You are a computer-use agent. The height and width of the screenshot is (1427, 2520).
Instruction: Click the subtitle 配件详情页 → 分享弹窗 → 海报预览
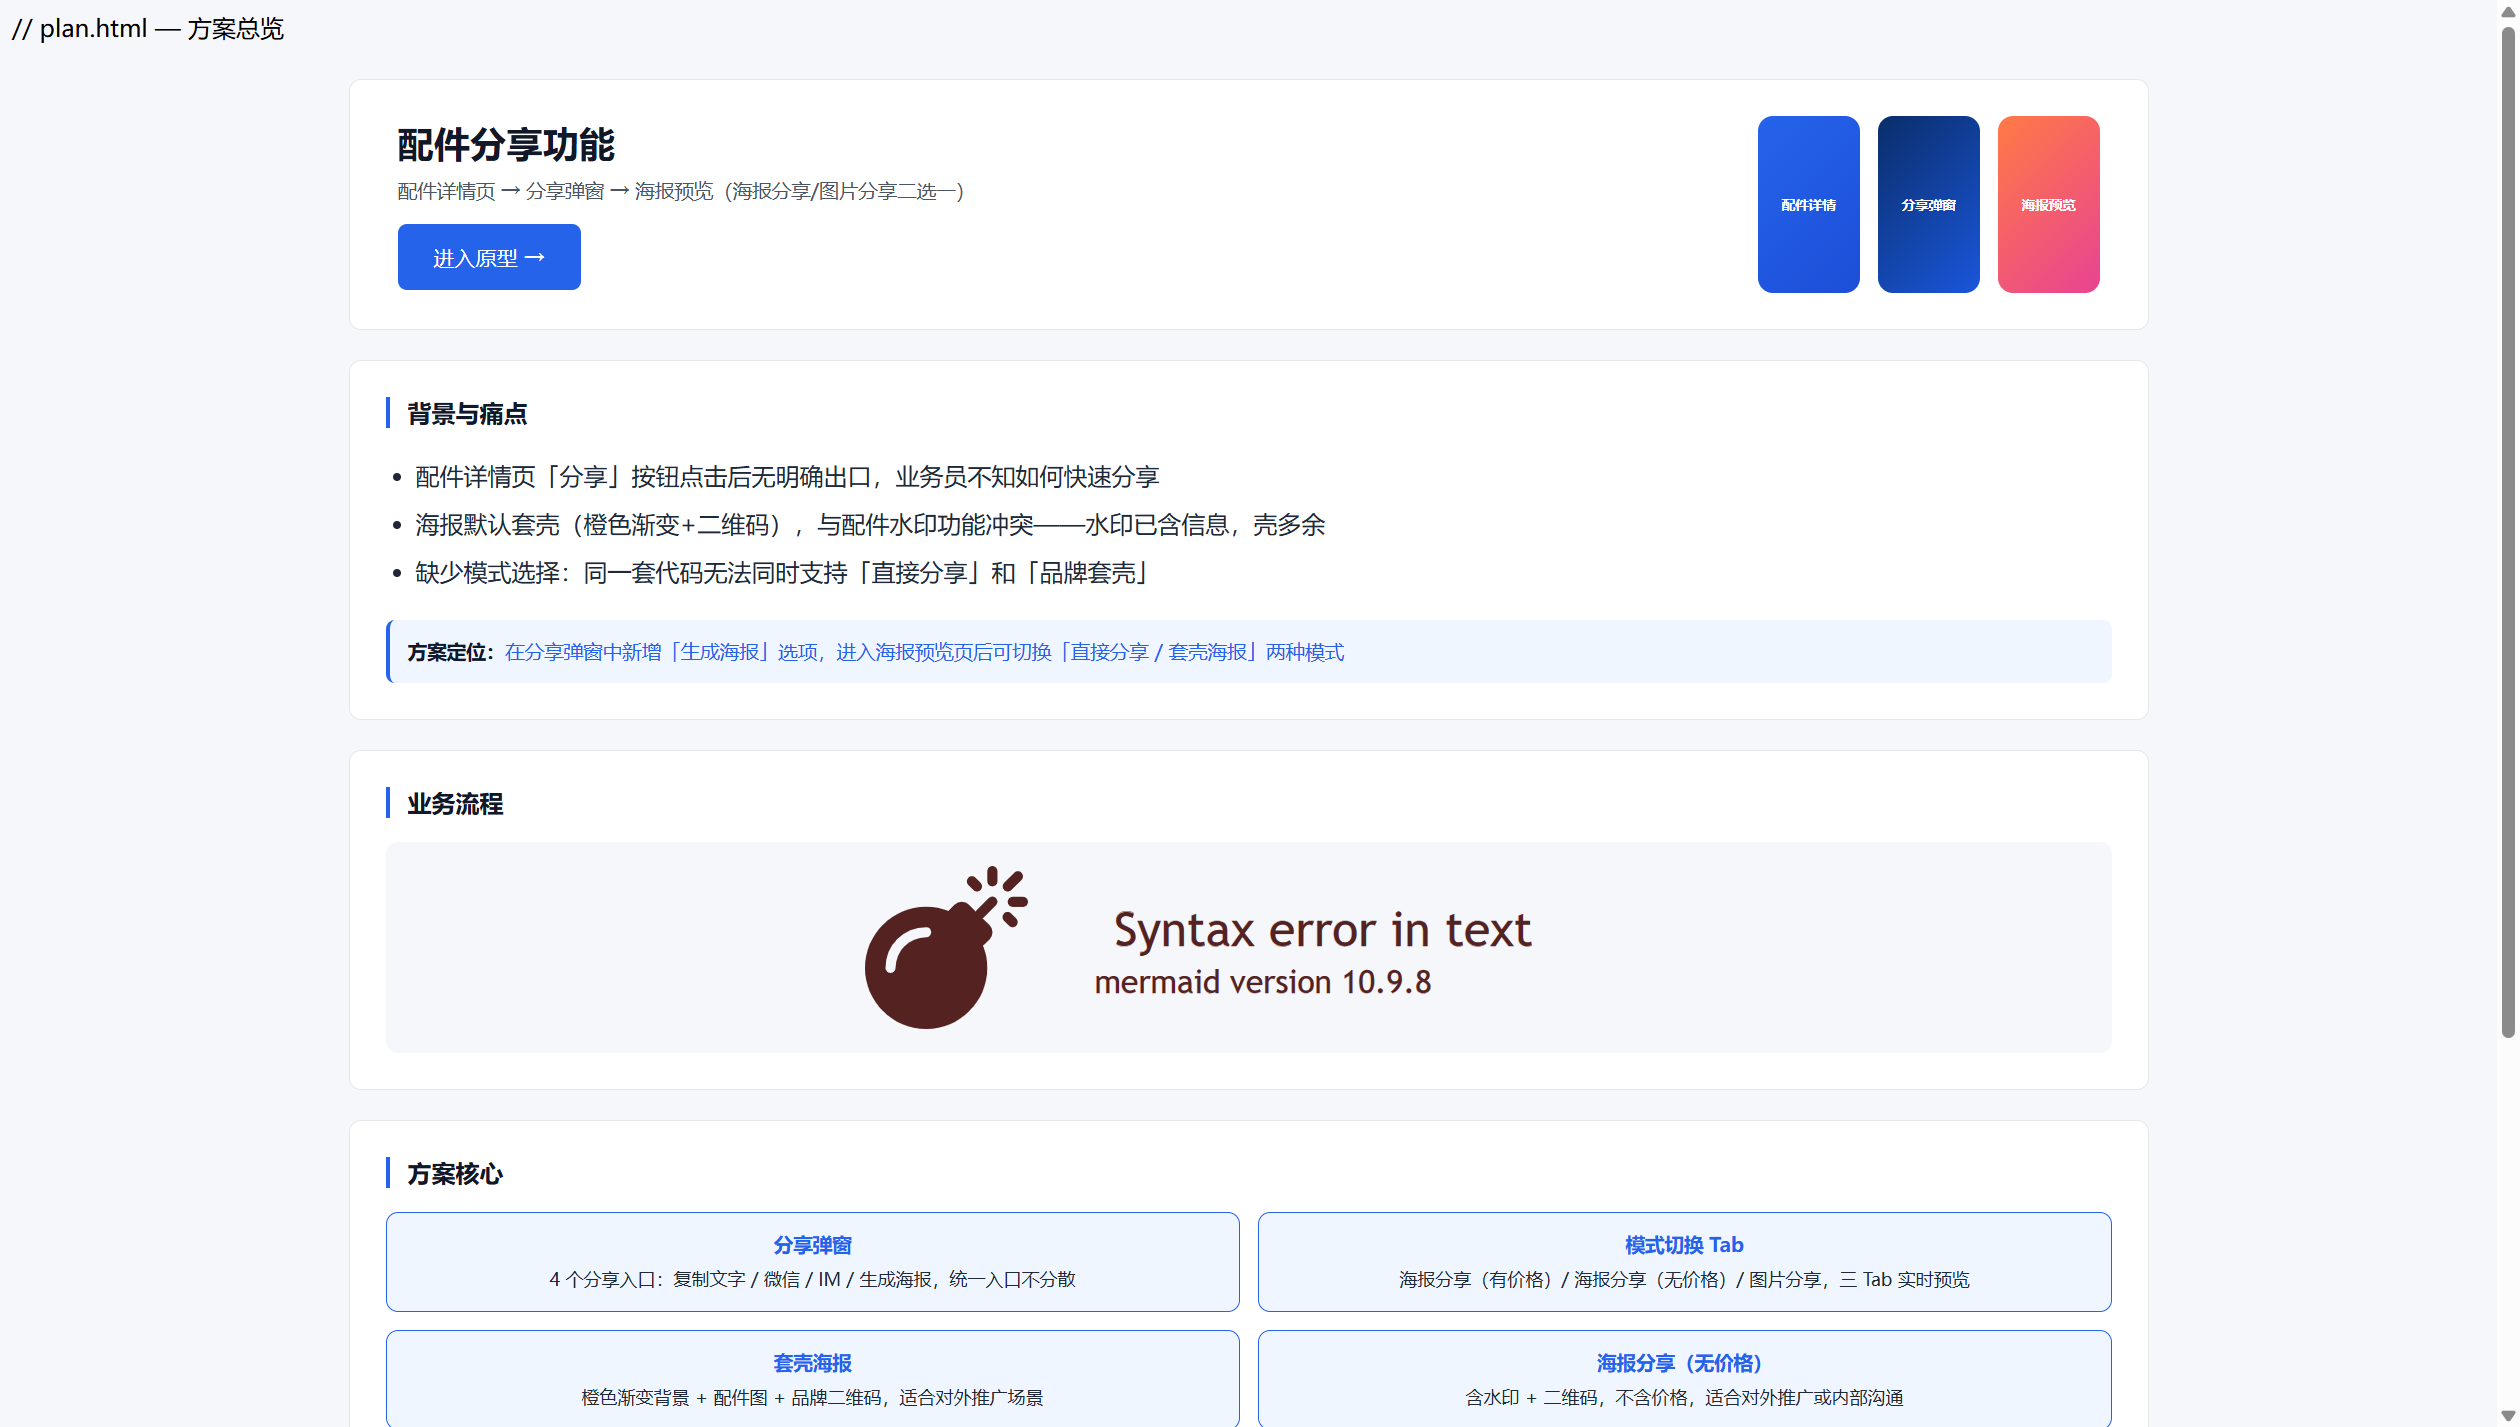coord(680,190)
